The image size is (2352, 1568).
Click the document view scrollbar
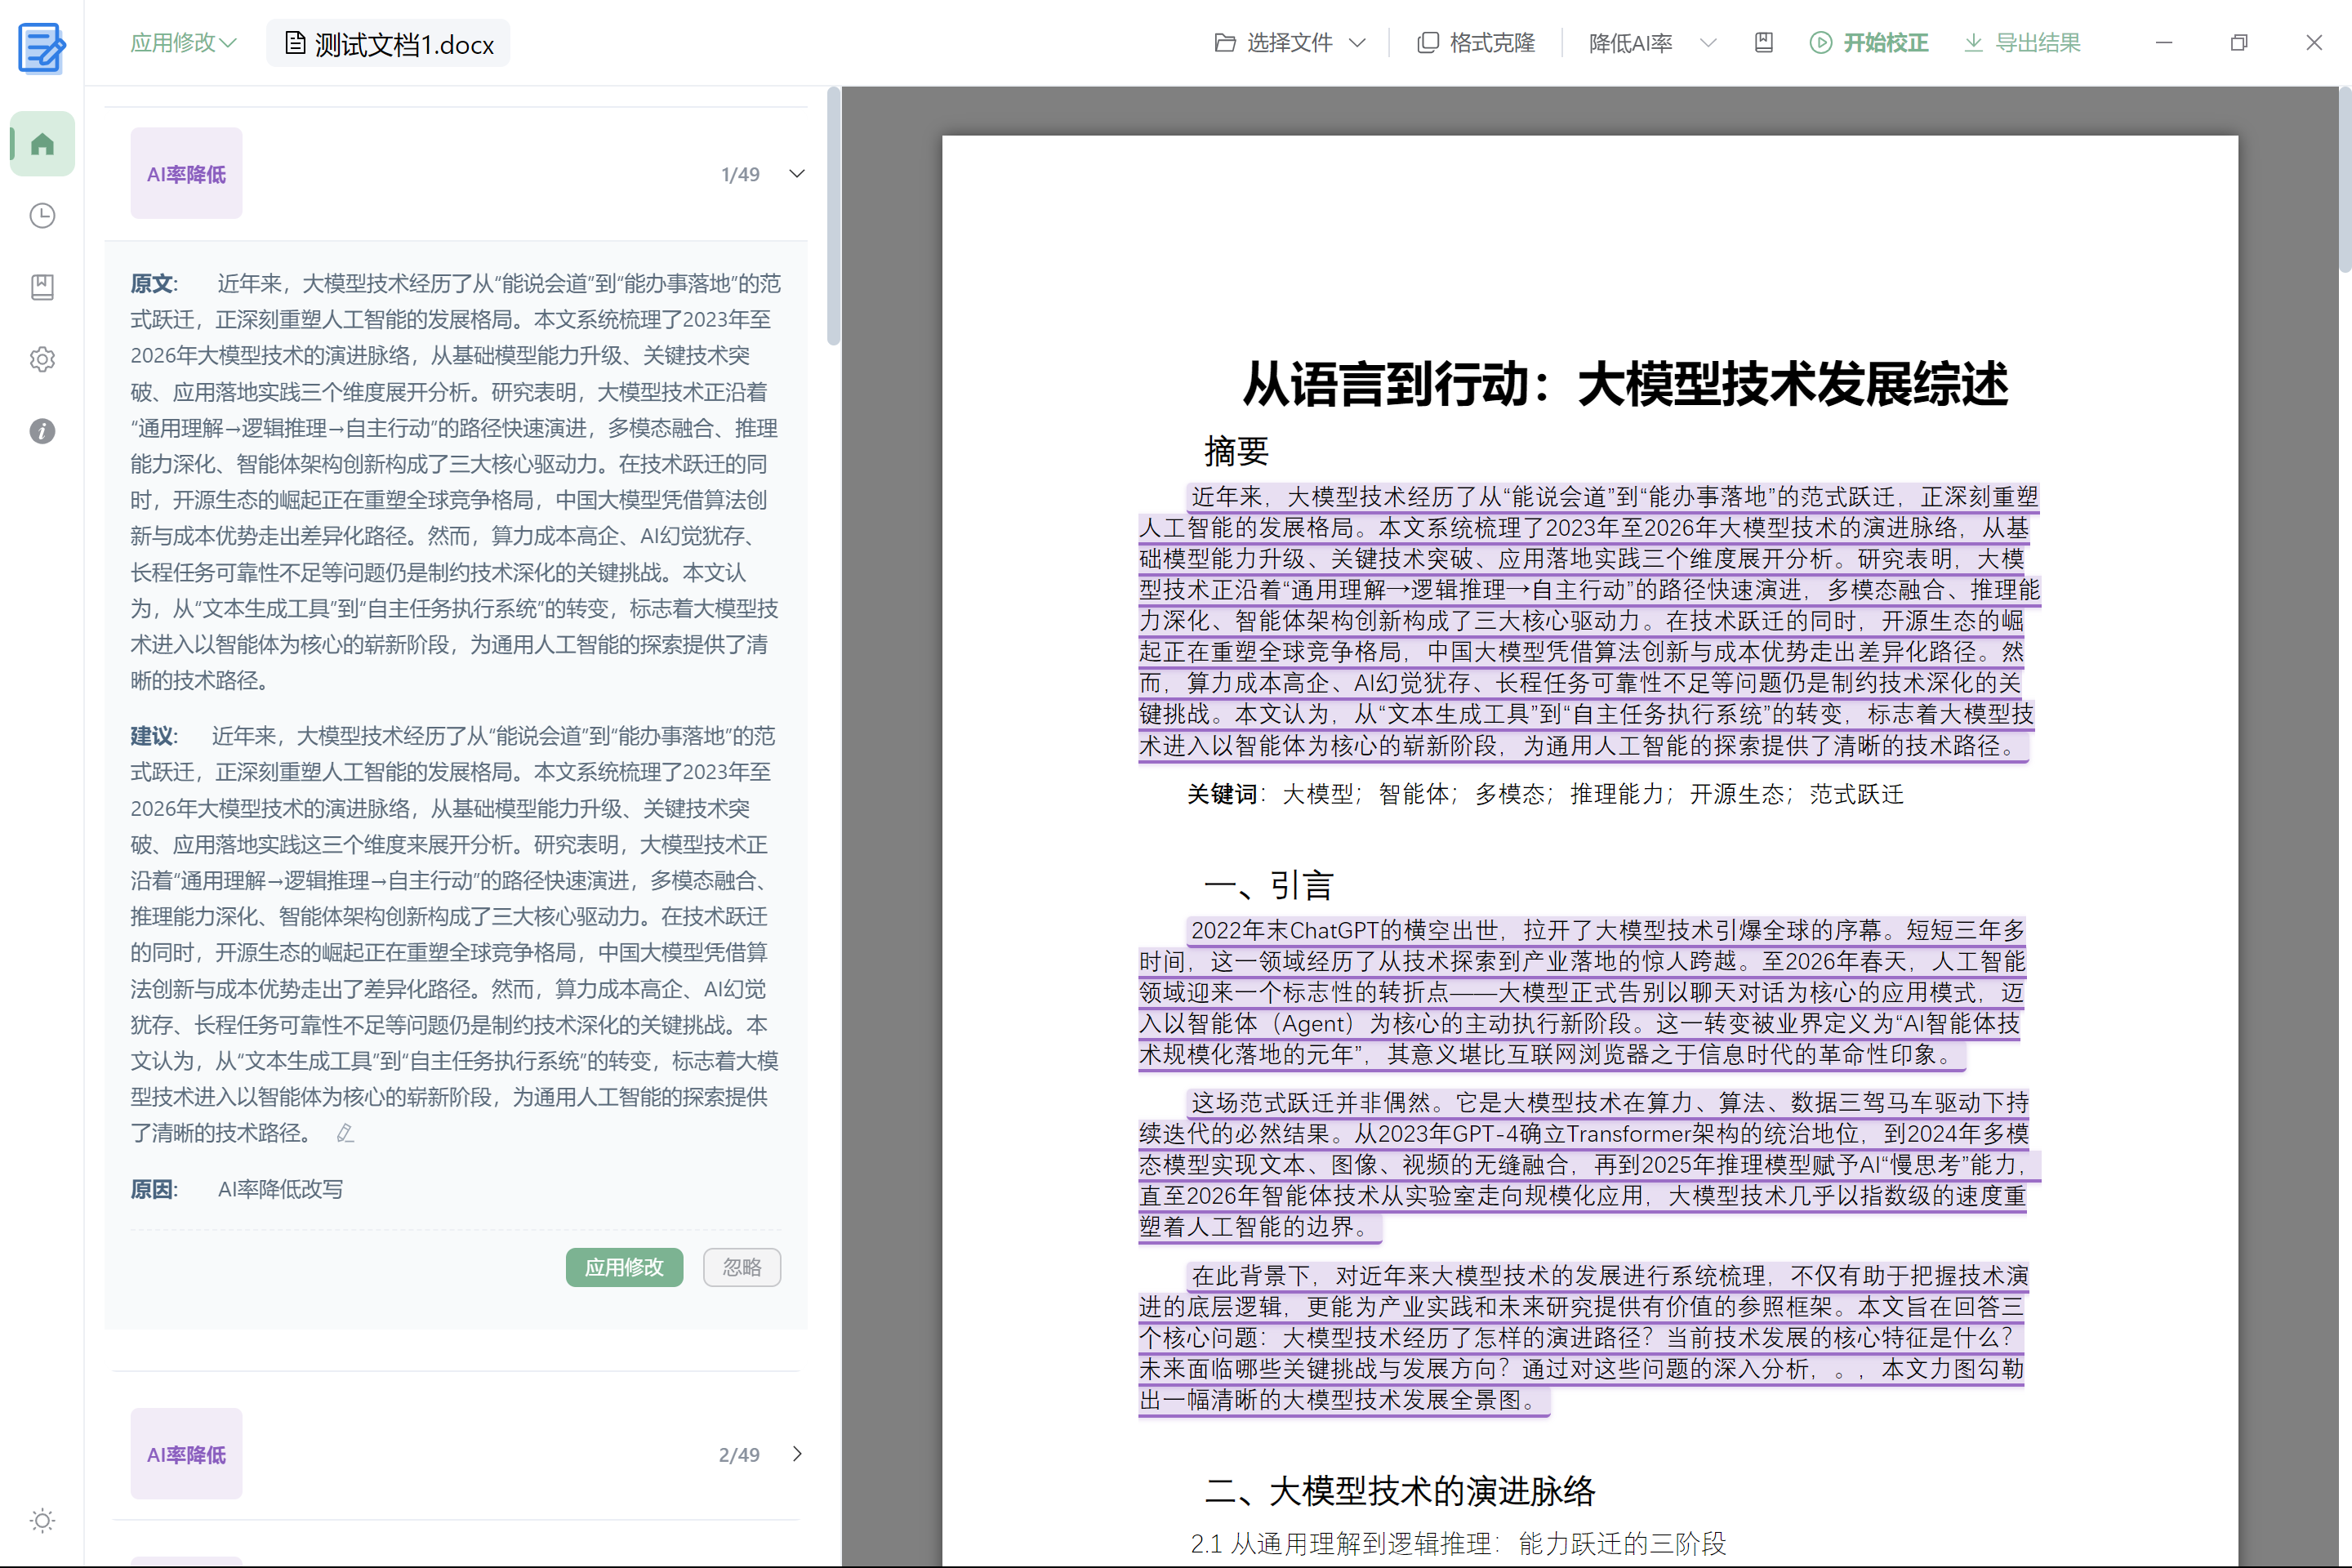(2345, 180)
